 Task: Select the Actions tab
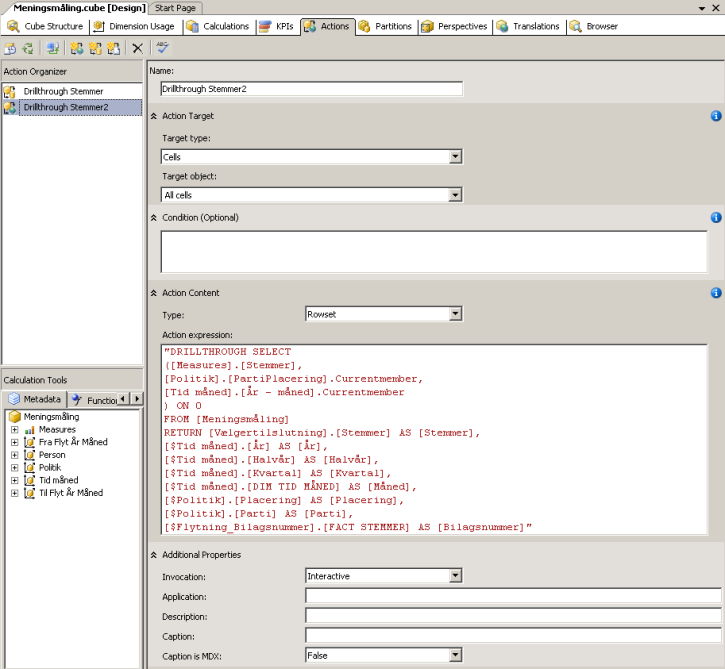[x=327, y=26]
